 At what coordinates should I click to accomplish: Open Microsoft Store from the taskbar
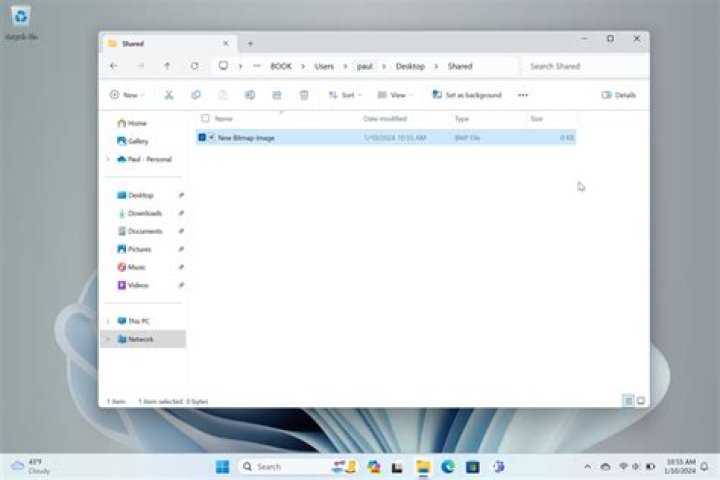(x=473, y=467)
